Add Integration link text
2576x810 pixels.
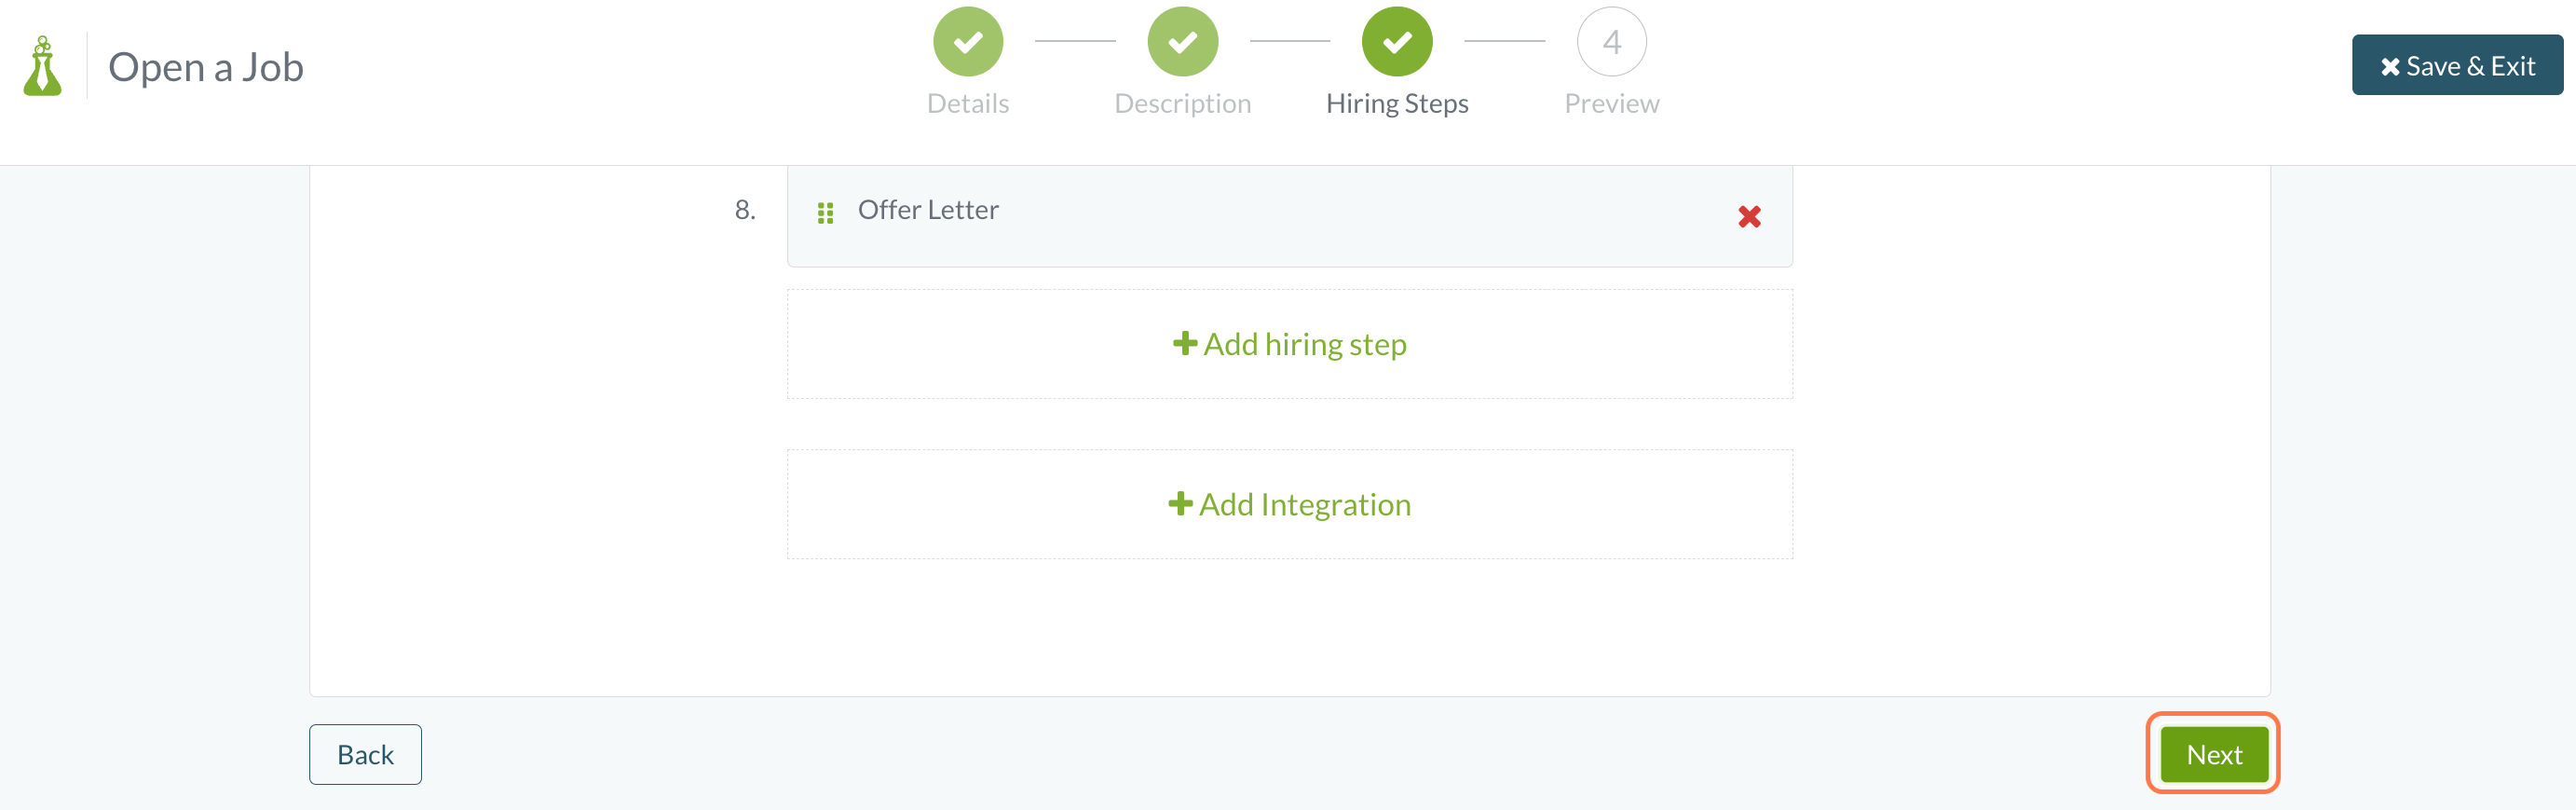[x=1304, y=504]
